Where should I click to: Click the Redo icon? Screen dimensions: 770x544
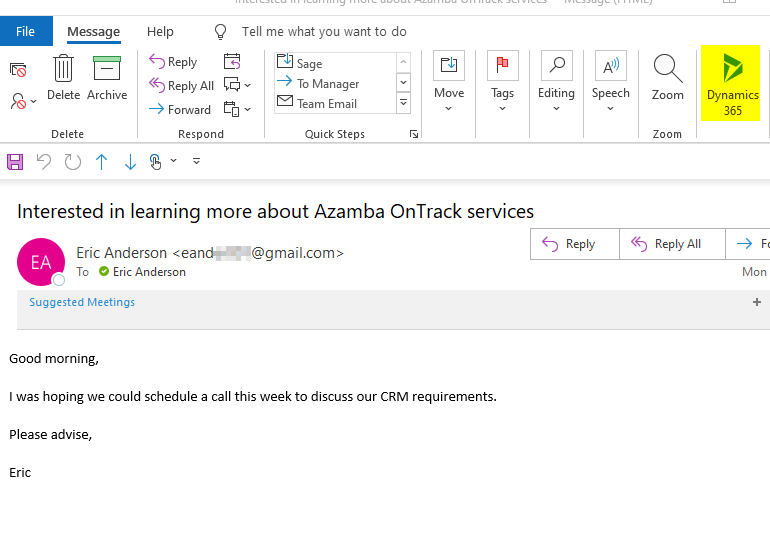click(x=73, y=162)
